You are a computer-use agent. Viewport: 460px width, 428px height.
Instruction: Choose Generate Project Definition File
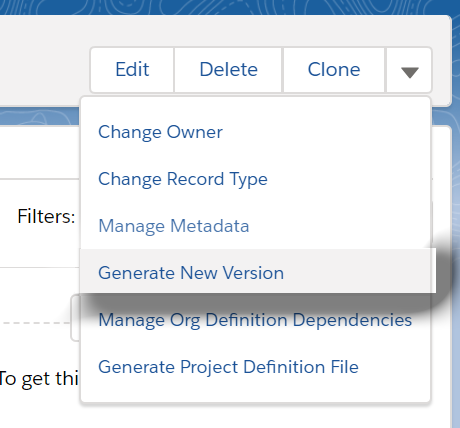tap(228, 367)
